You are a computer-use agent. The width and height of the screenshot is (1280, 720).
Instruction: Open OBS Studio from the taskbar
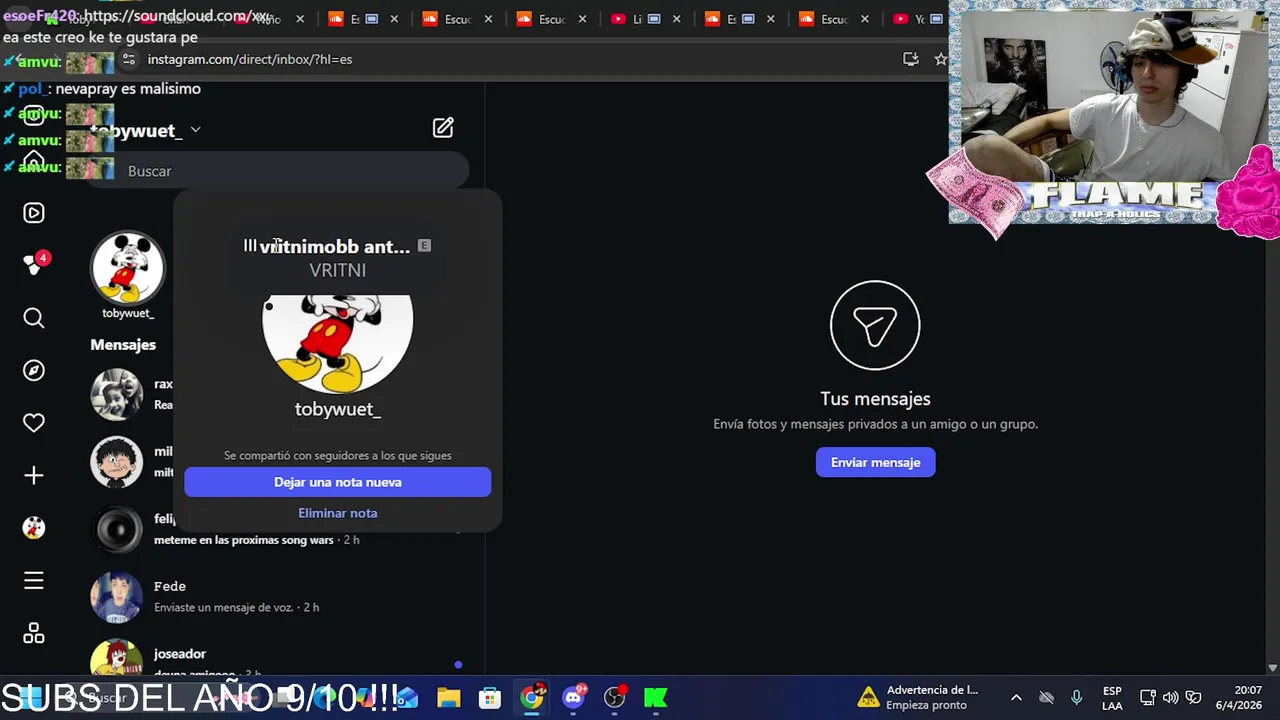click(x=615, y=697)
